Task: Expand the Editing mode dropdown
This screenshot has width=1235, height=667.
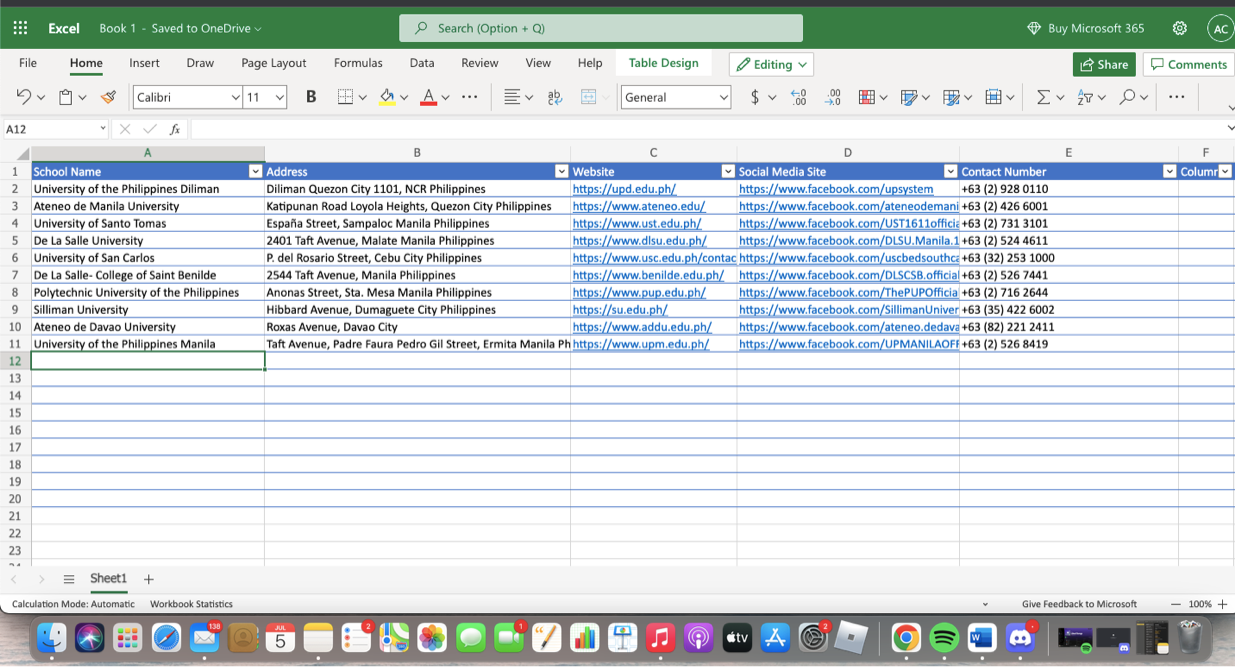Action: click(x=771, y=64)
